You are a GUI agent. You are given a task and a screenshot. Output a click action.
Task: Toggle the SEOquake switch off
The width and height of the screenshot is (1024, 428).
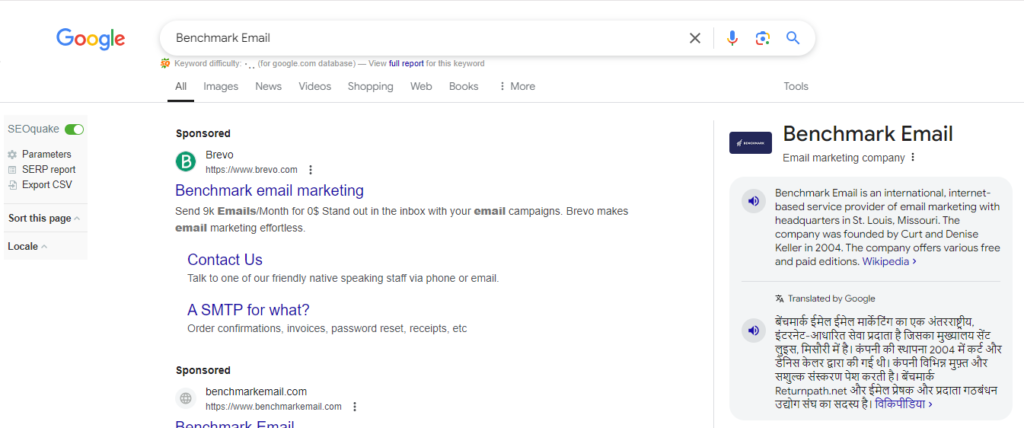pos(74,129)
